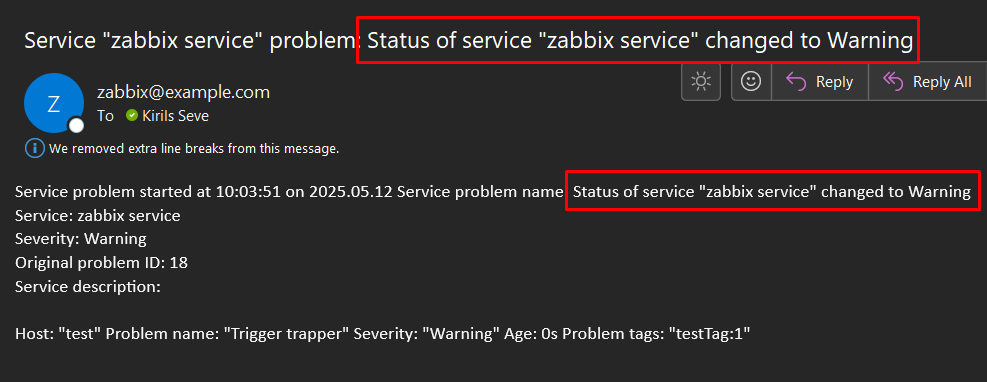The width and height of the screenshot is (987, 382).
Task: Click the email subject starting "Service zabbix service problem"
Action: pos(468,41)
